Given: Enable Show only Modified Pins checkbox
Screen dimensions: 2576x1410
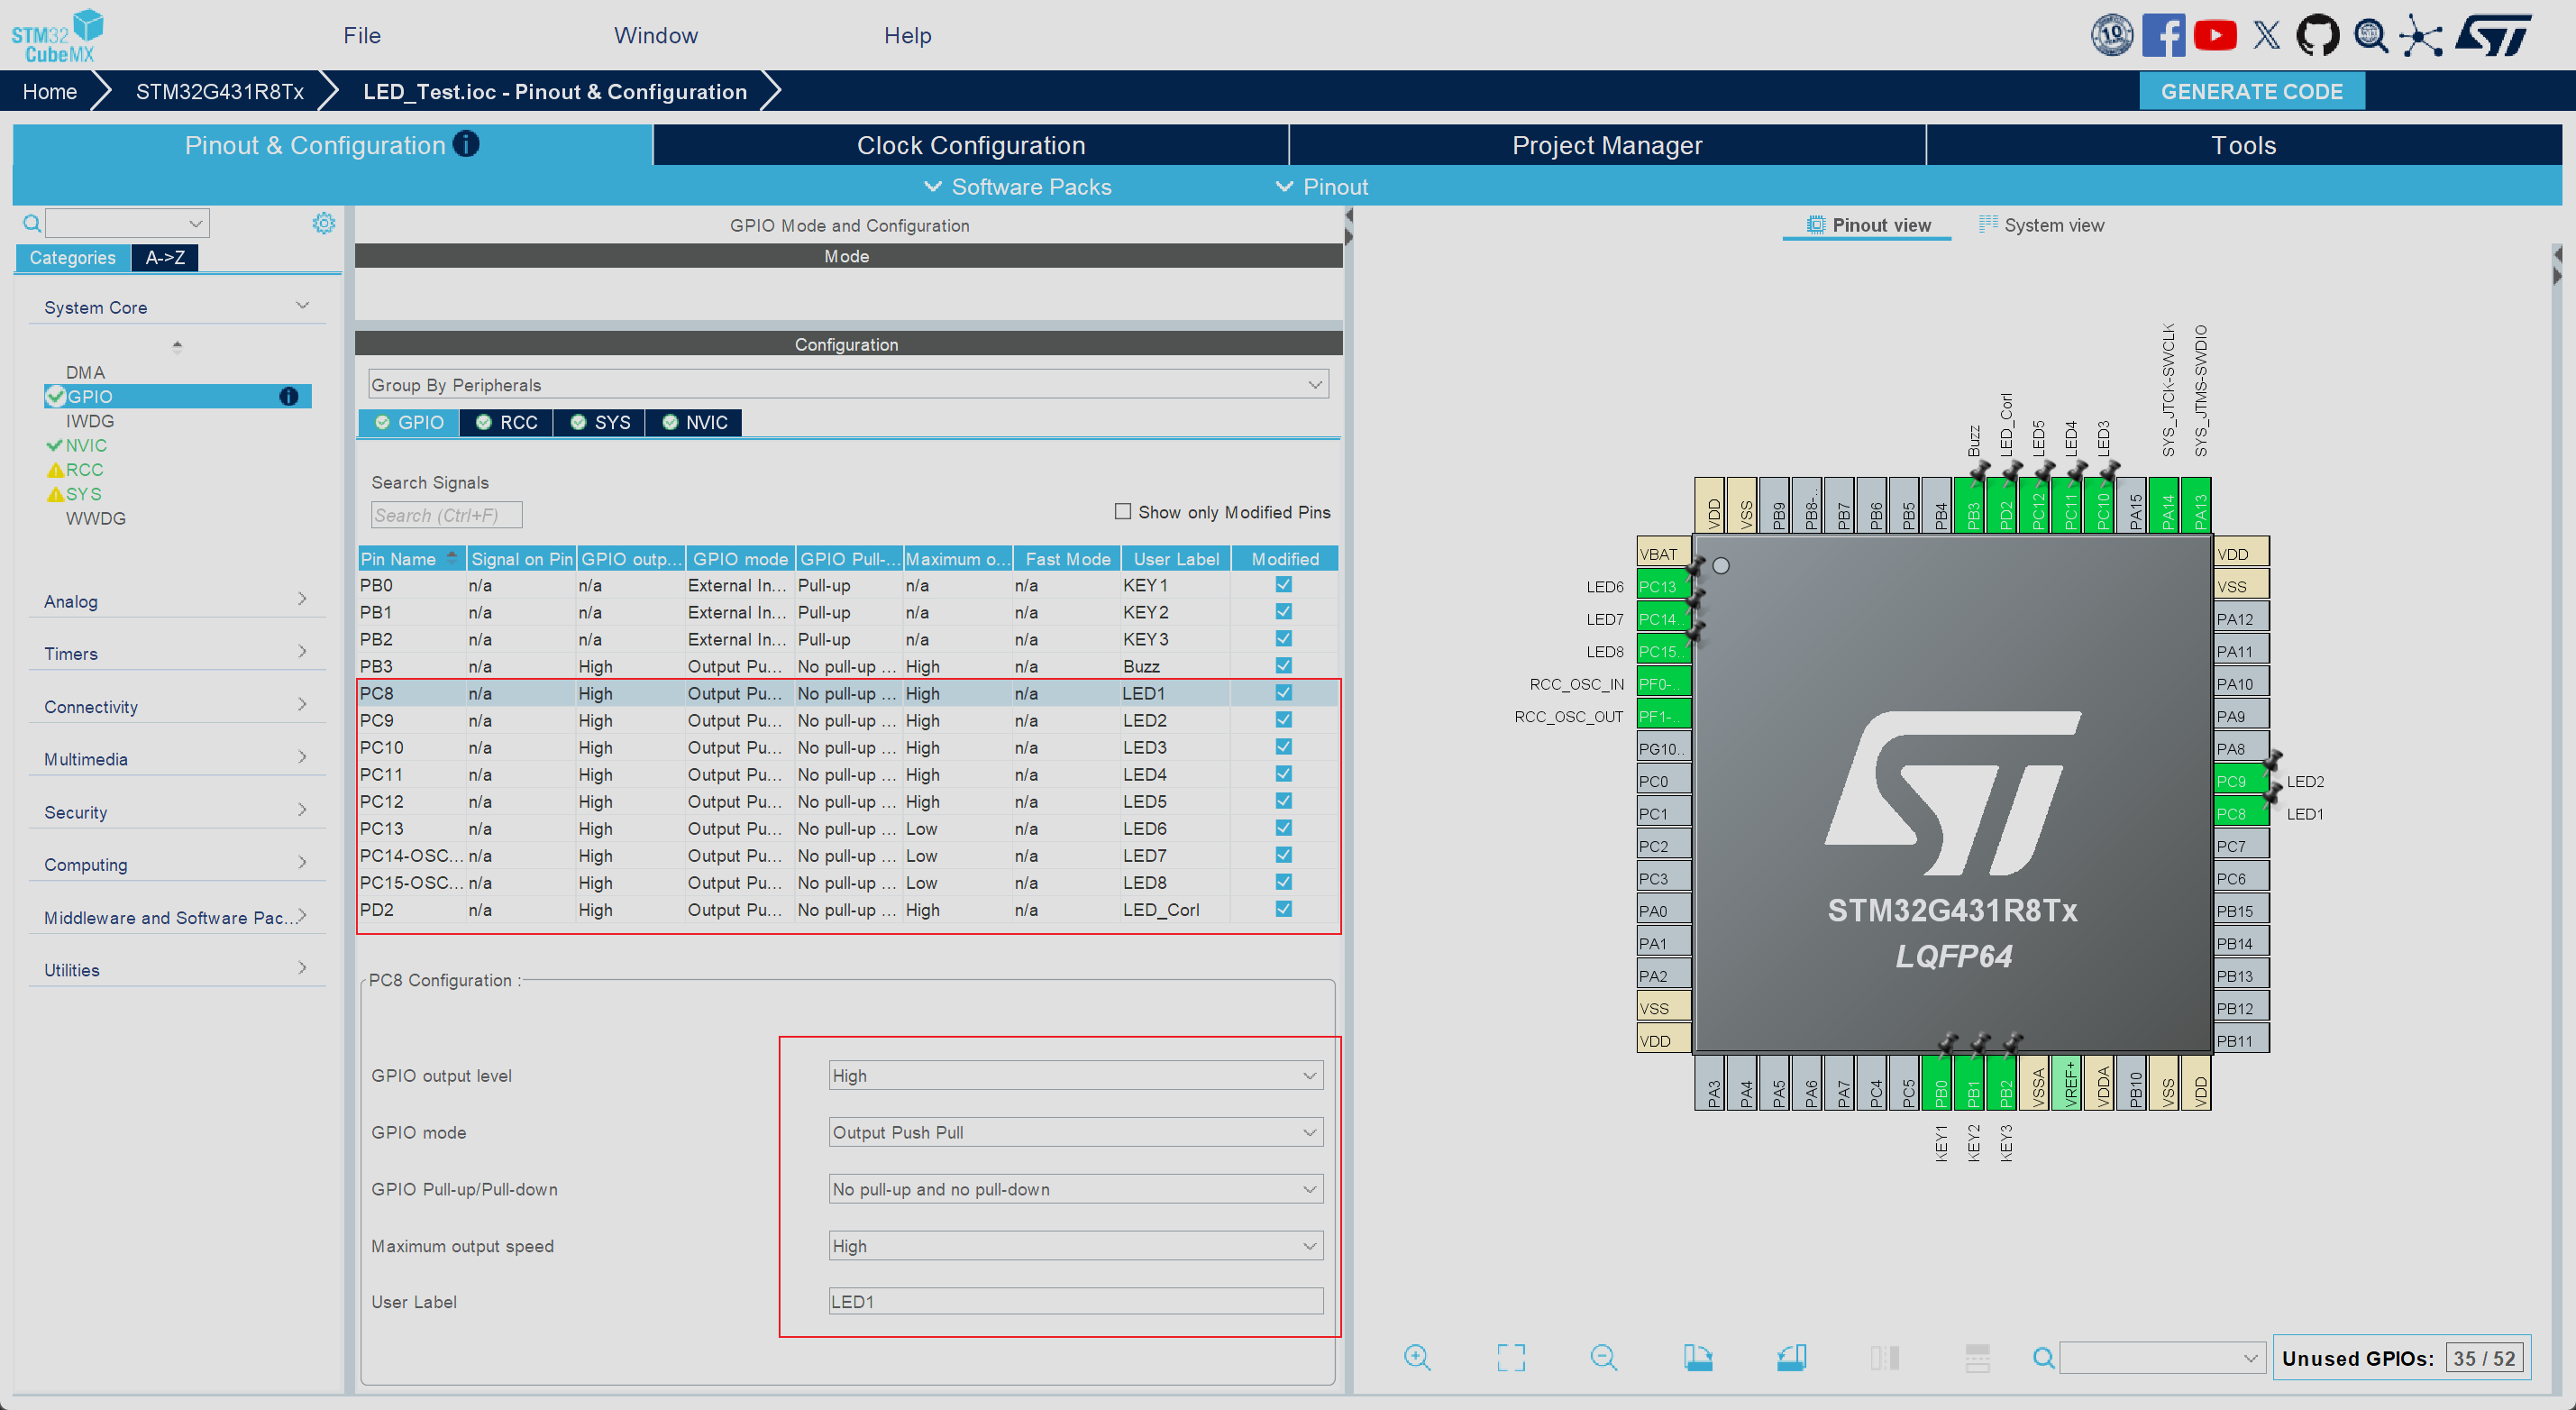Looking at the screenshot, I should pos(1123,511).
